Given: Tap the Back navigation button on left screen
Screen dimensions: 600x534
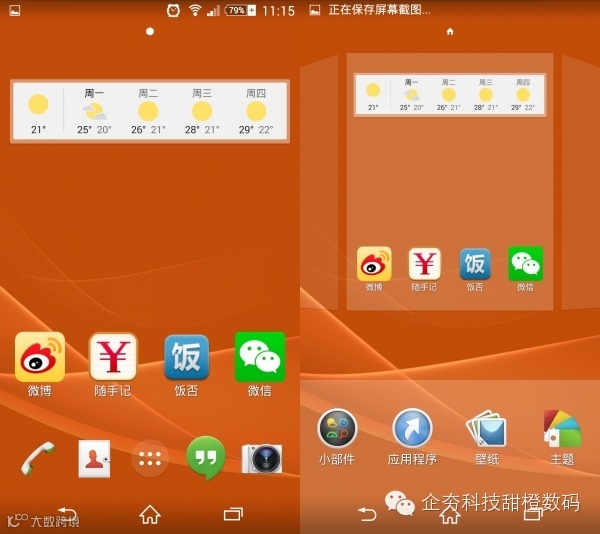Looking at the screenshot, I should point(67,515).
